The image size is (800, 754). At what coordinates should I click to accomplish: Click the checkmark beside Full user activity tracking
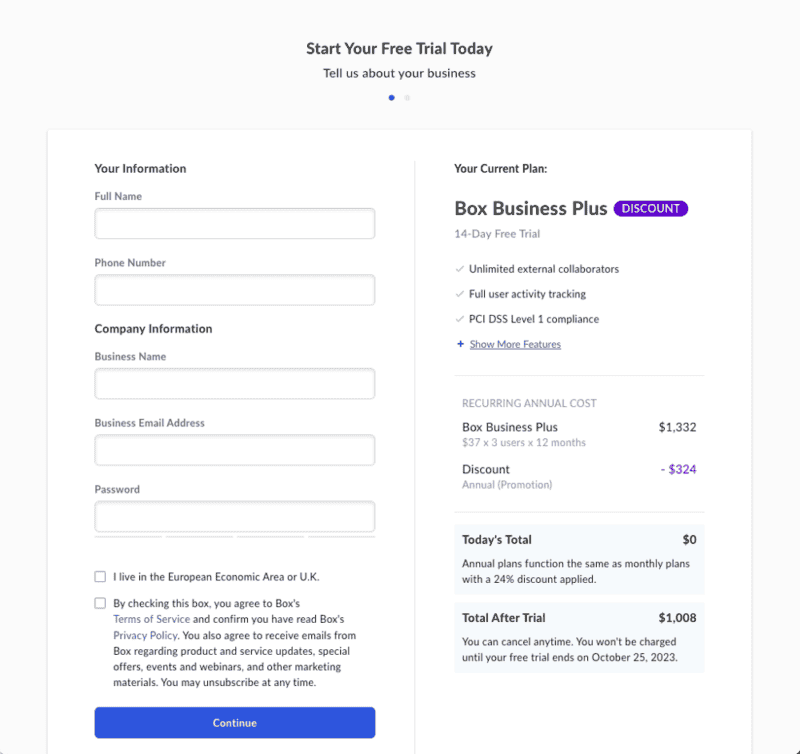click(x=458, y=294)
